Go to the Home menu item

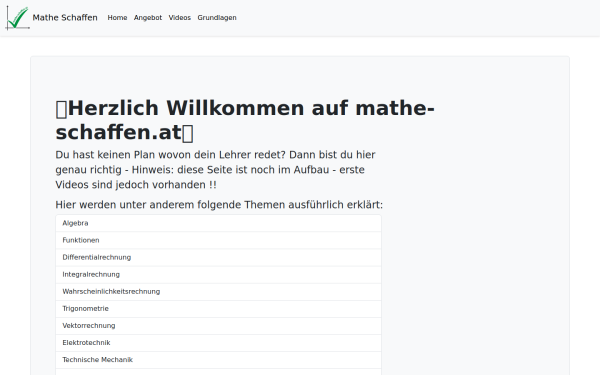117,18
